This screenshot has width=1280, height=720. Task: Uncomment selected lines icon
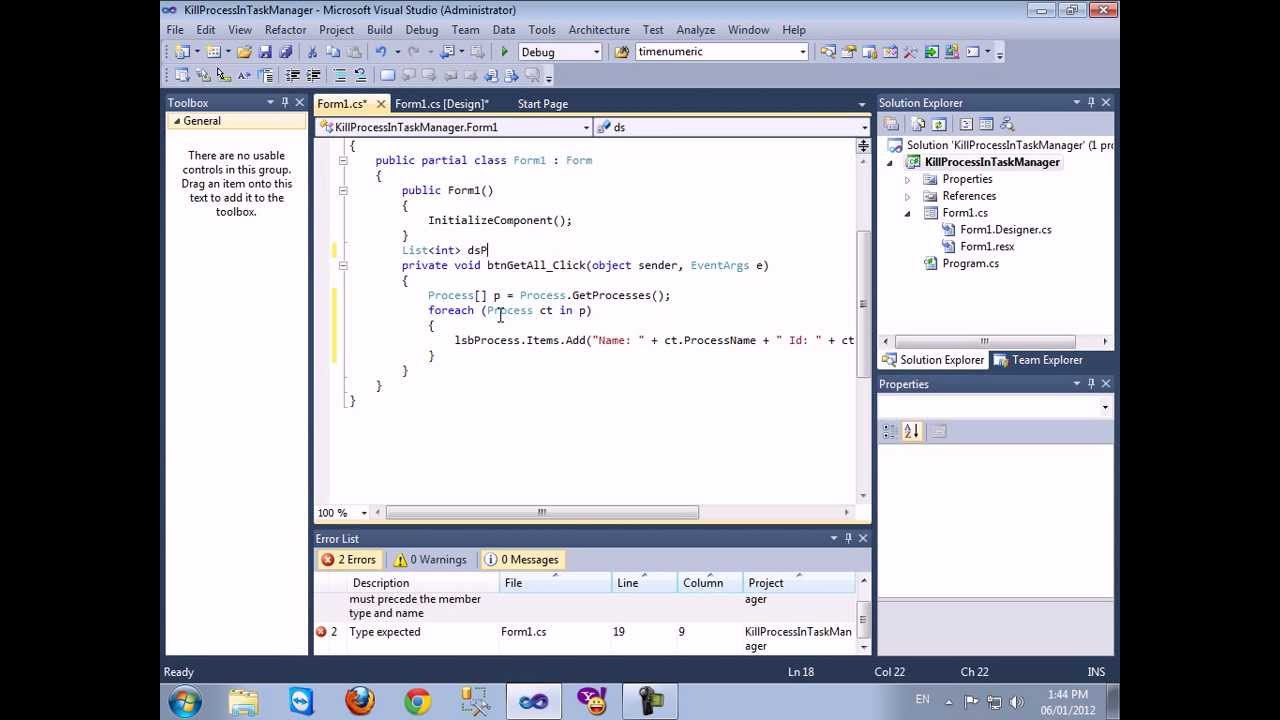[360, 75]
